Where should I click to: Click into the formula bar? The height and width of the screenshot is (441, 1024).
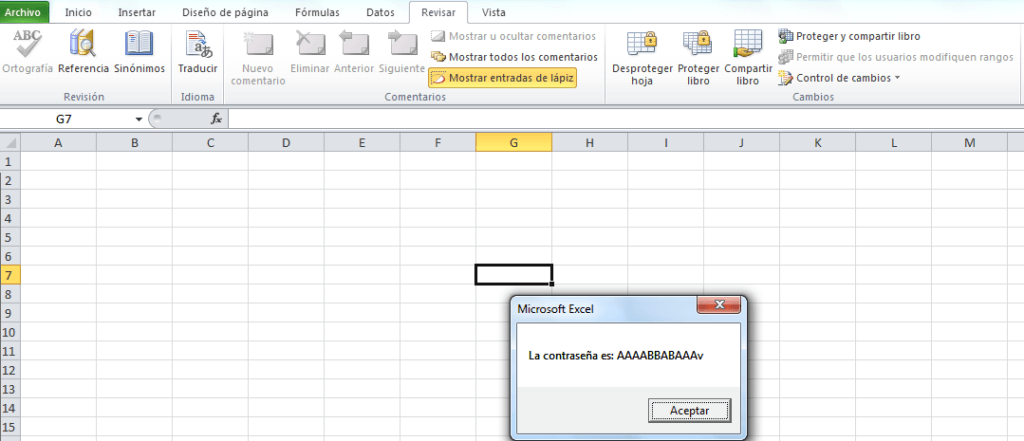coord(626,119)
